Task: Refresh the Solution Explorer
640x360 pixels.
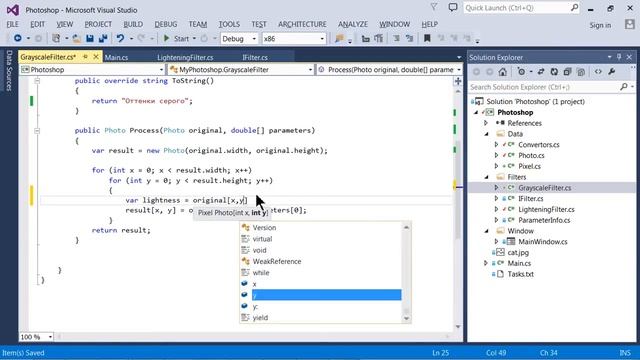Action: [x=554, y=72]
